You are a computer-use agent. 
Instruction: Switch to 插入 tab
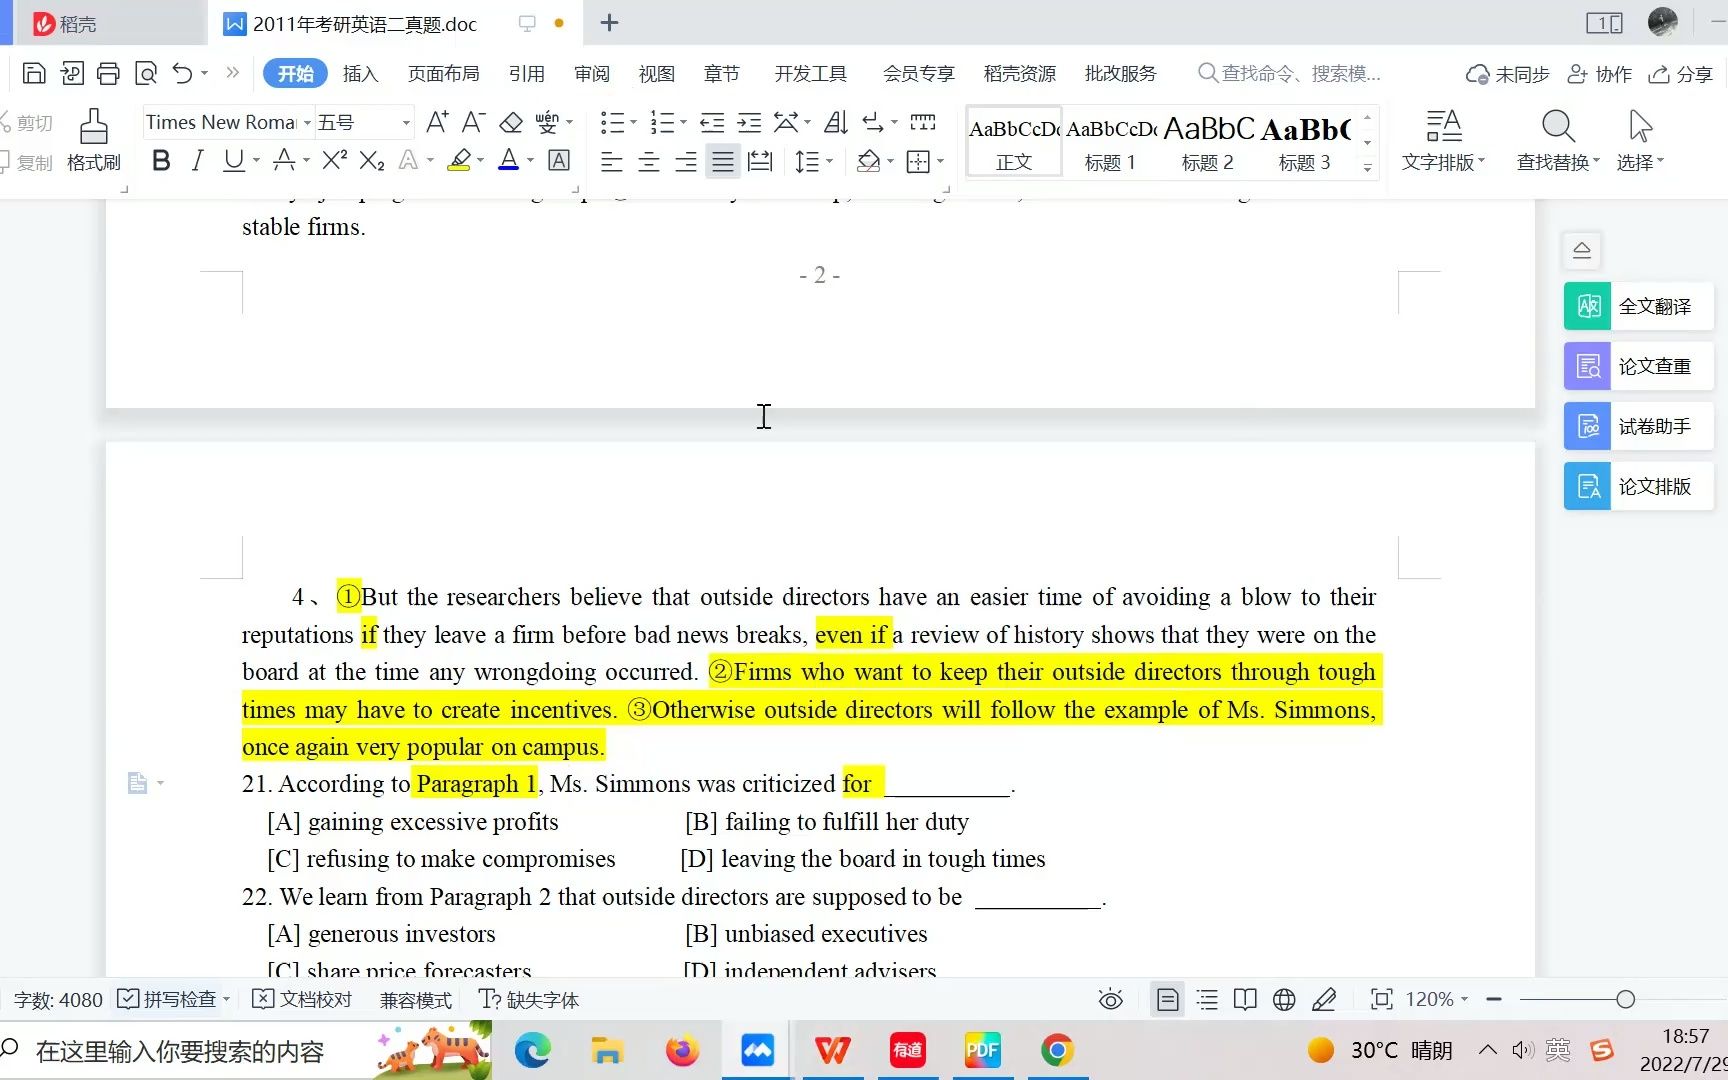(360, 73)
